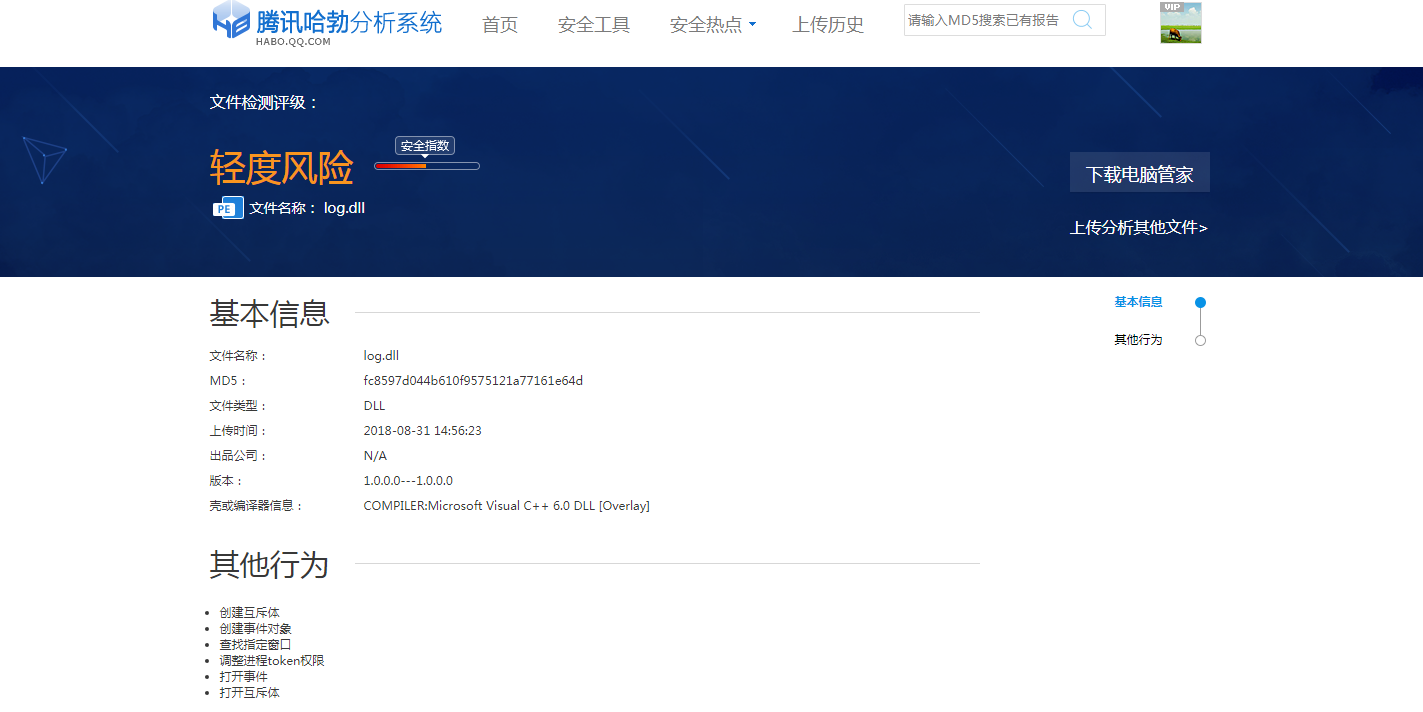Click the 创建事件对象 behavior item
Image resolution: width=1423 pixels, height=712 pixels.
coord(256,629)
